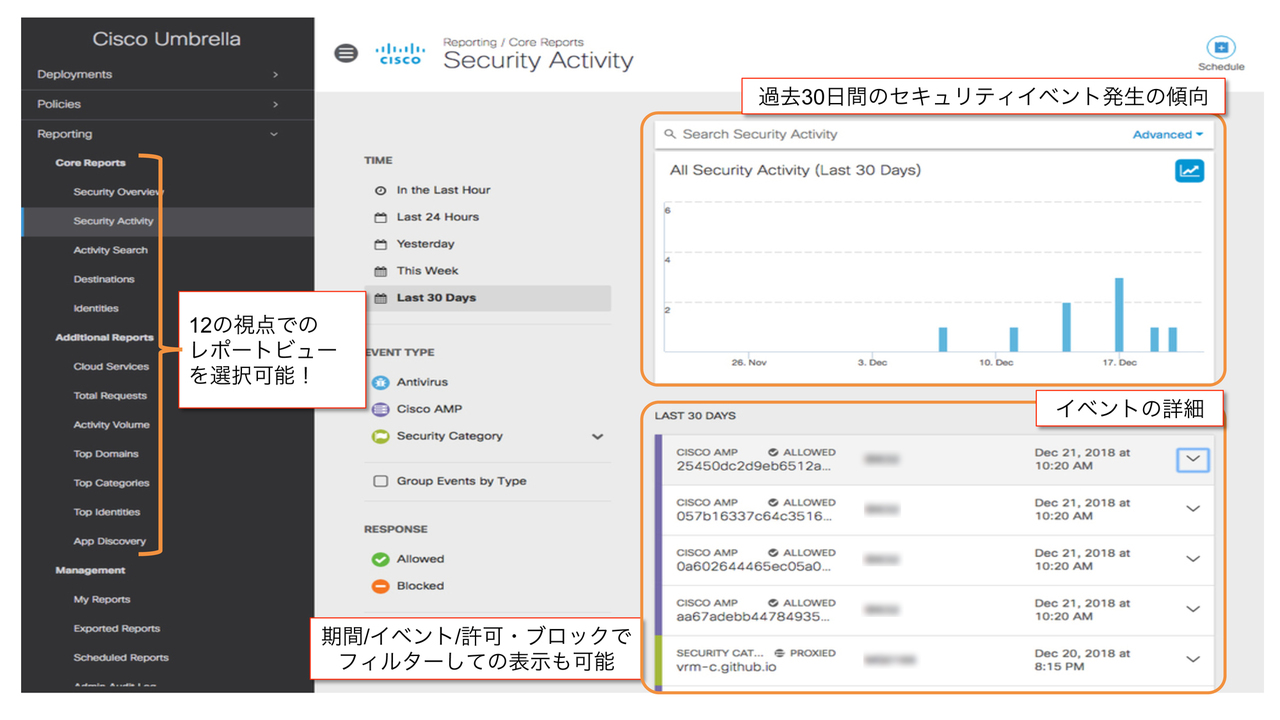Filter by the Allowed green check icon

tap(380, 559)
